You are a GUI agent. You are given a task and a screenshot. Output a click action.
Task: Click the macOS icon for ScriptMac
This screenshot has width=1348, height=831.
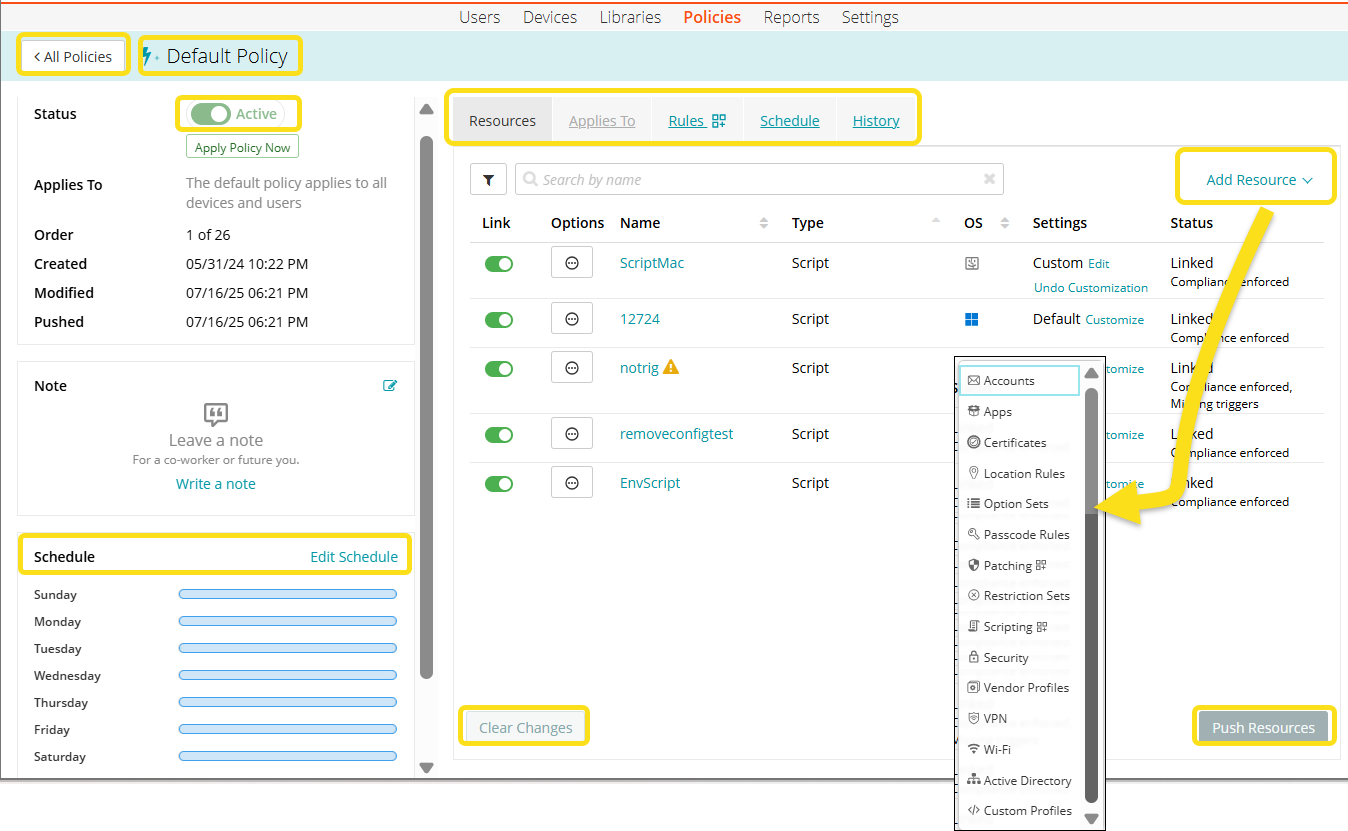pos(971,264)
